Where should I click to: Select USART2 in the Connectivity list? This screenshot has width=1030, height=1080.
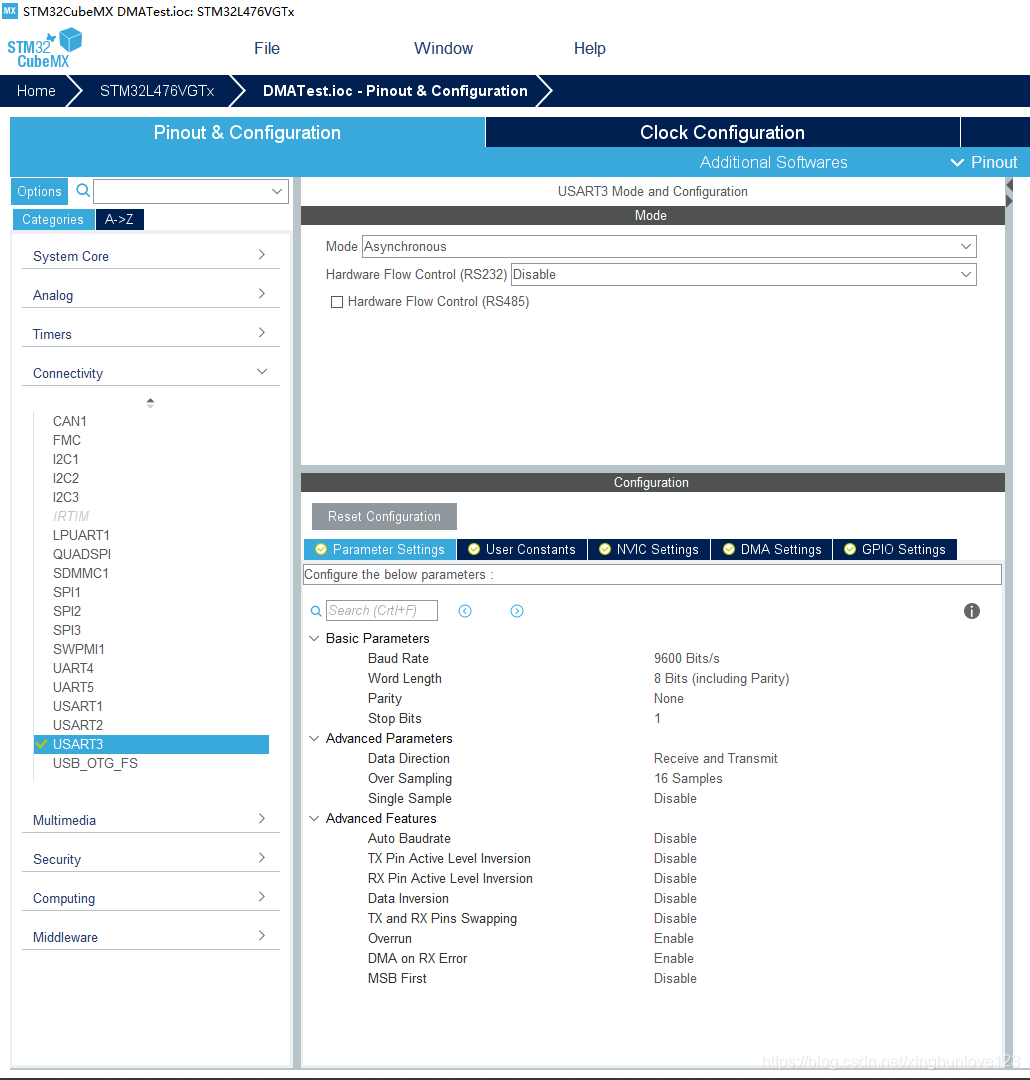tap(78, 725)
